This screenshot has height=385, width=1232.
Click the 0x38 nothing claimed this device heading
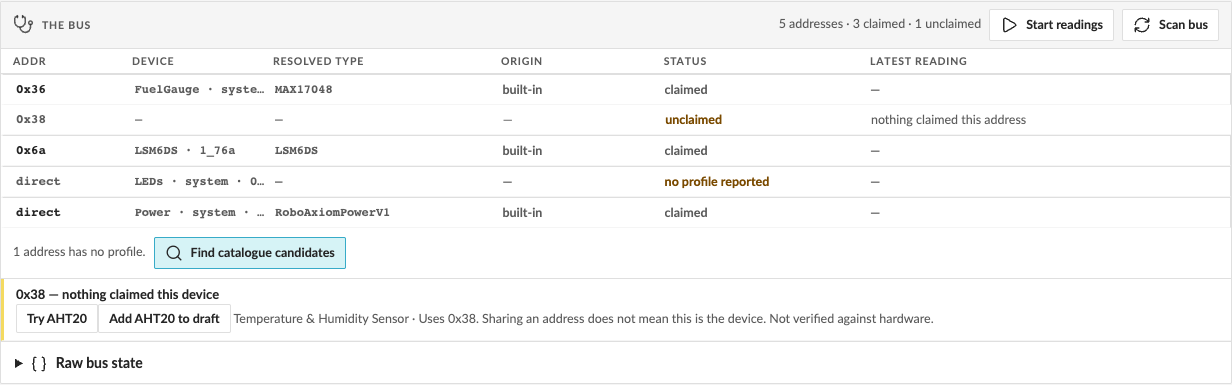(x=117, y=294)
